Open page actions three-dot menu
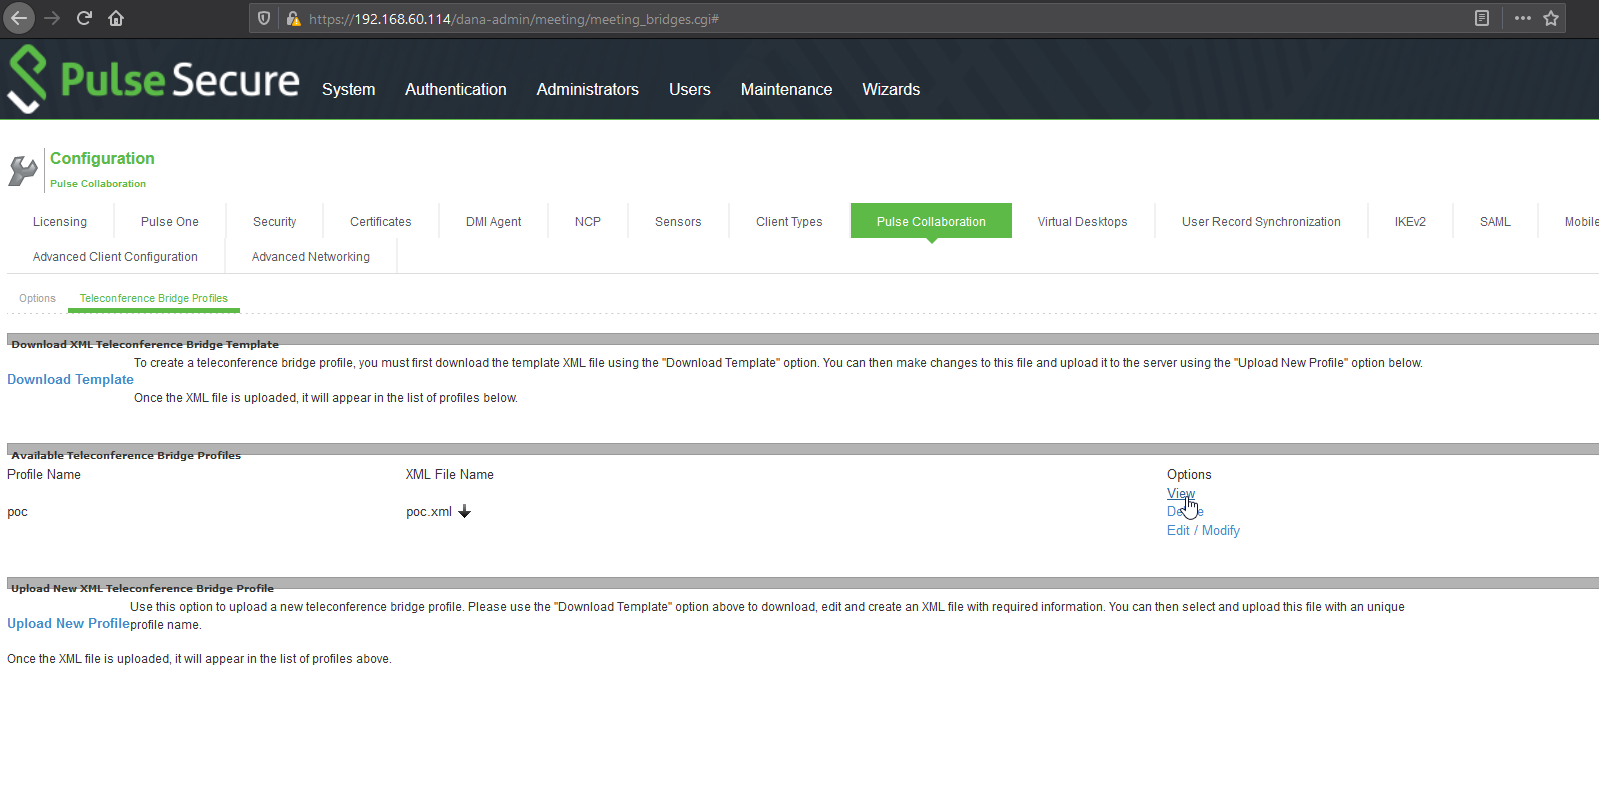 click(1523, 18)
